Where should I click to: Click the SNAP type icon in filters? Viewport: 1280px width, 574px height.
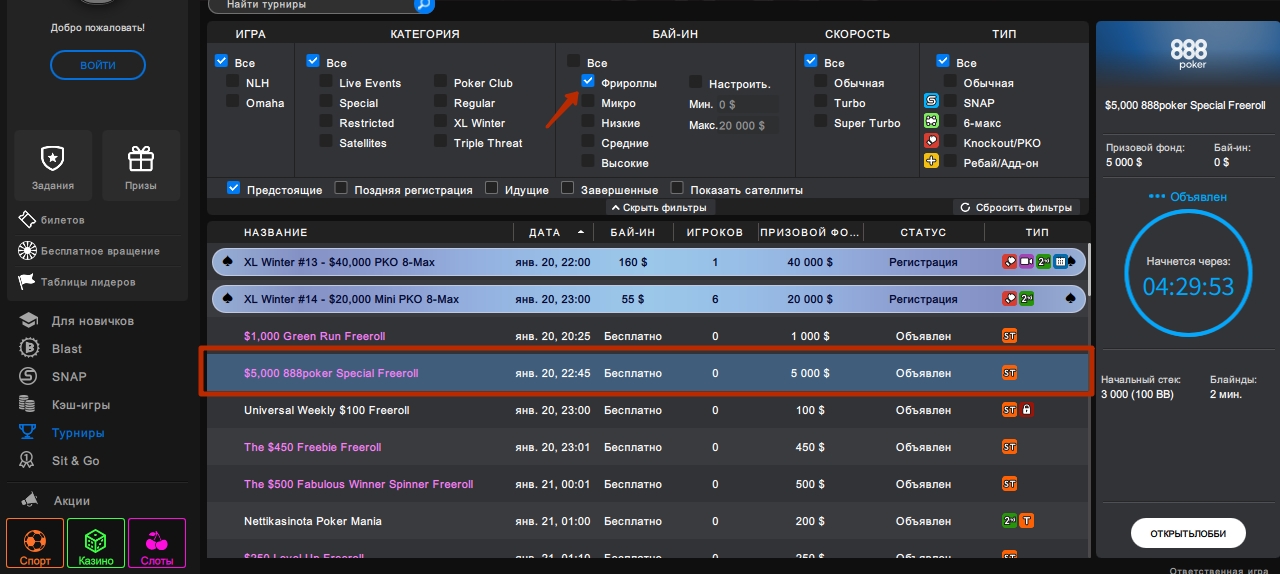pos(931,102)
